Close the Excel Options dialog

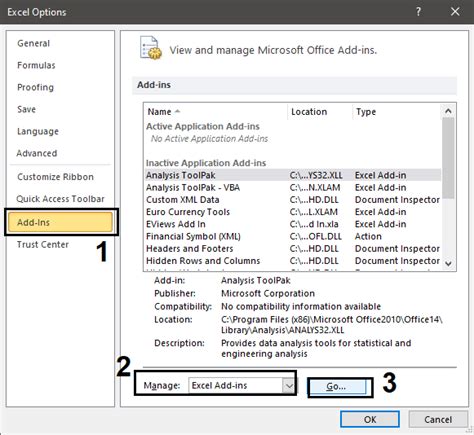point(455,12)
